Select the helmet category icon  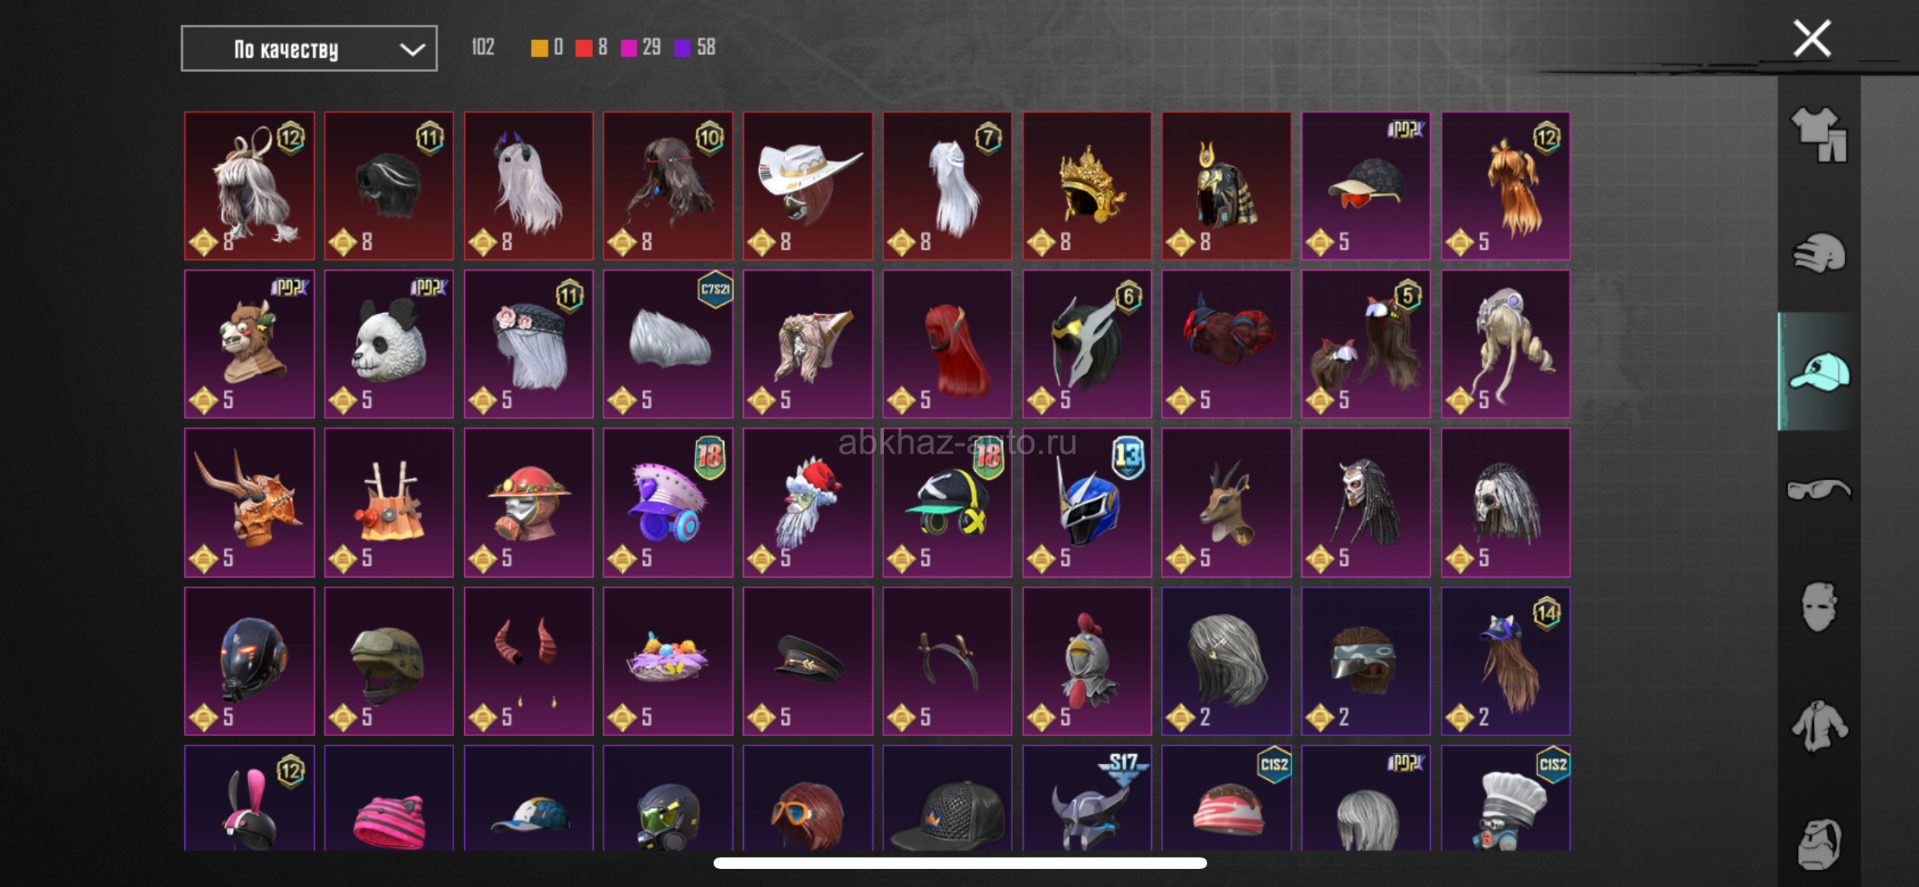(1819, 253)
